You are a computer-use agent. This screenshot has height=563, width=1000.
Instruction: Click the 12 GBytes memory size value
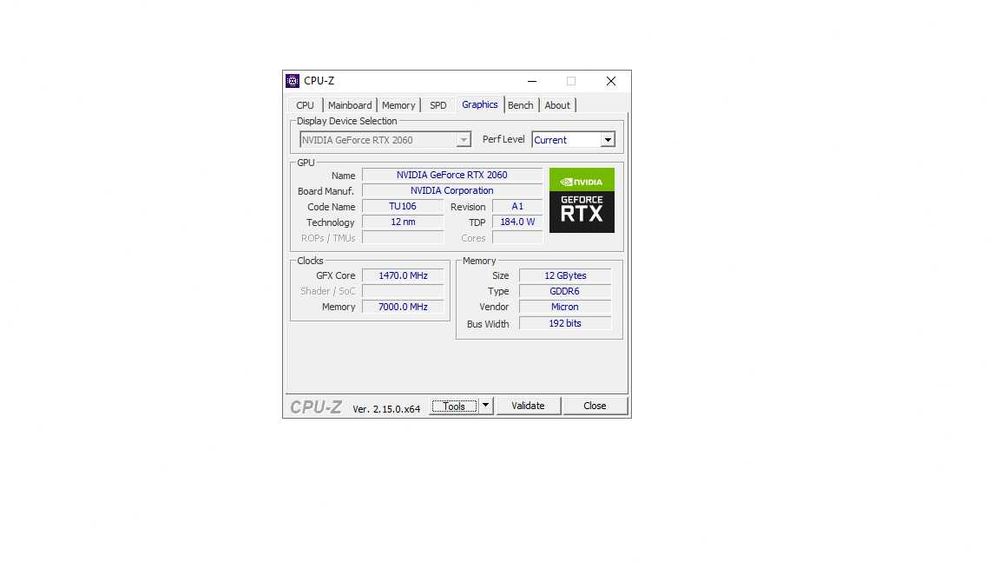(x=565, y=275)
